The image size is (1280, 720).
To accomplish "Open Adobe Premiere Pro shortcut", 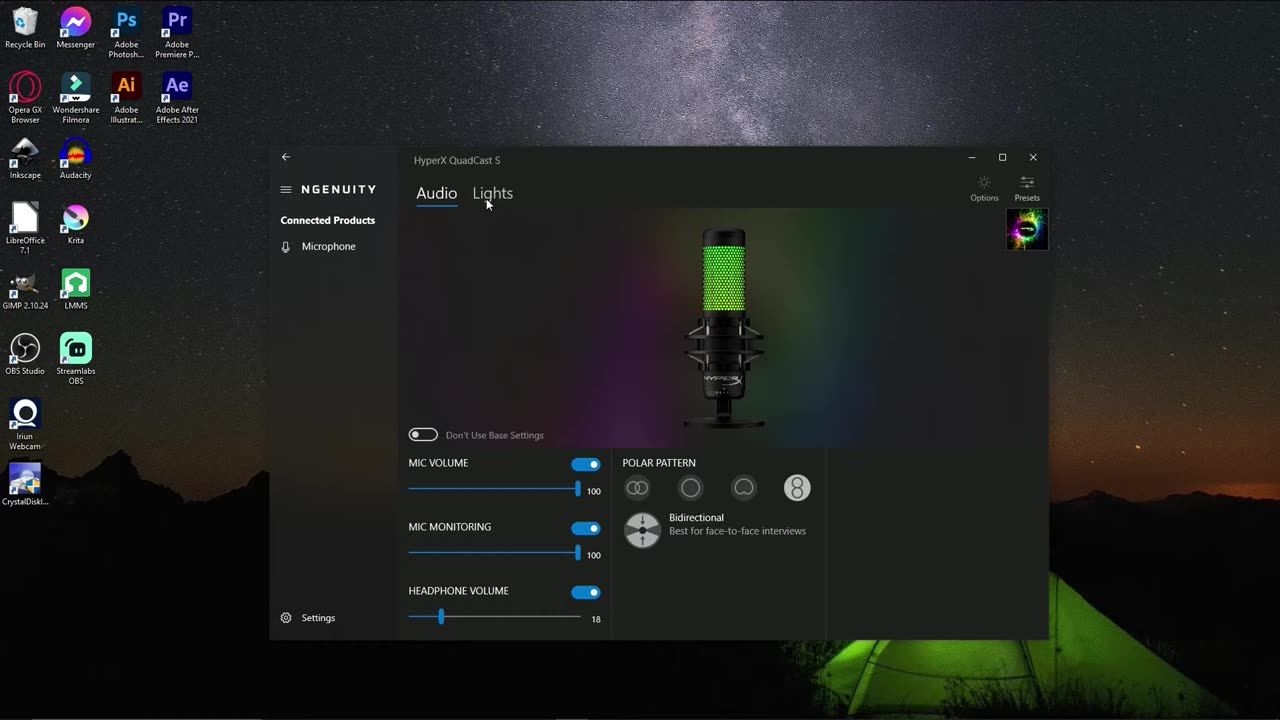I will [177, 34].
